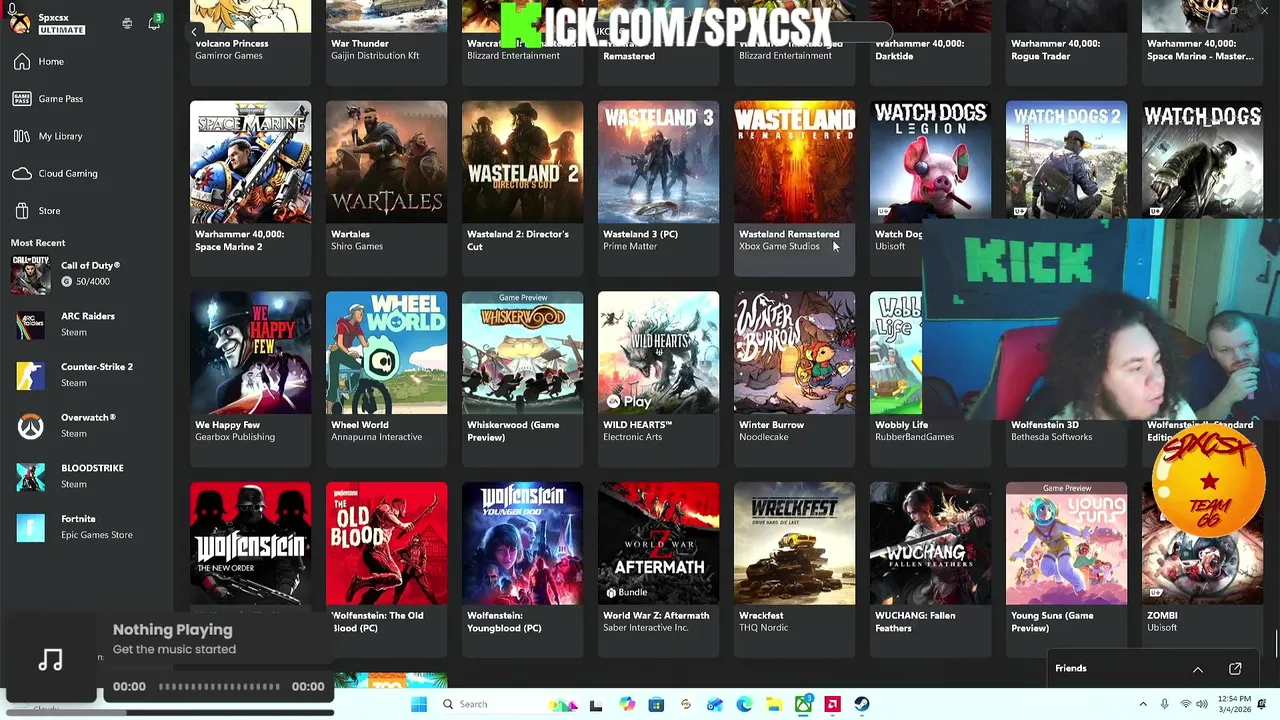
Task: Click the music note icon in media popup
Action: (x=51, y=660)
